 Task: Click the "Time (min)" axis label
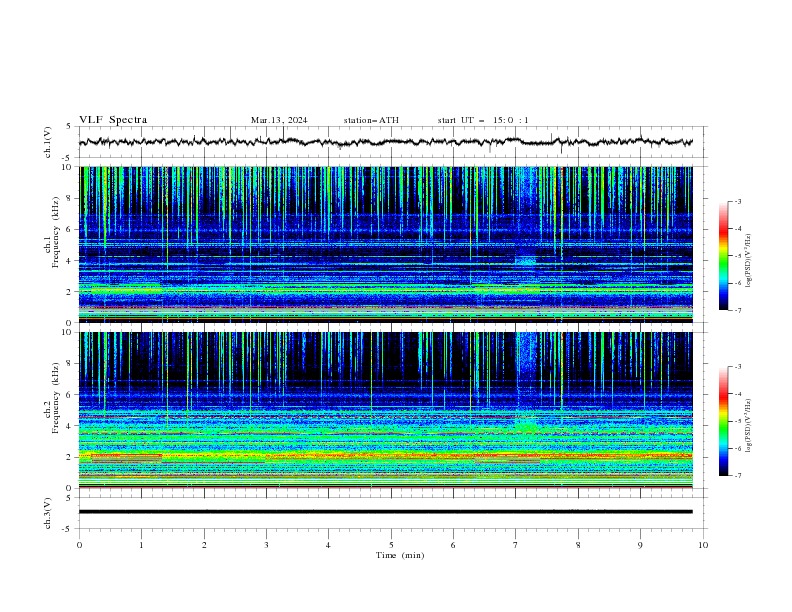(400, 555)
